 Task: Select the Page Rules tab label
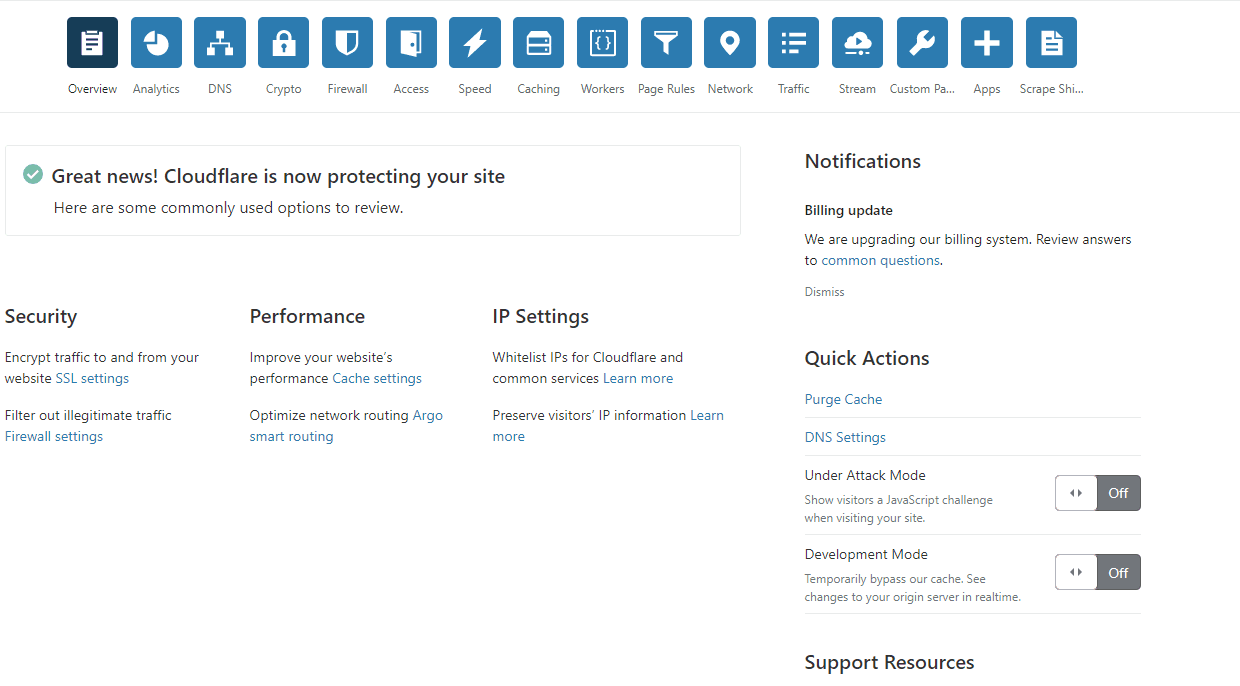pyautogui.click(x=666, y=89)
